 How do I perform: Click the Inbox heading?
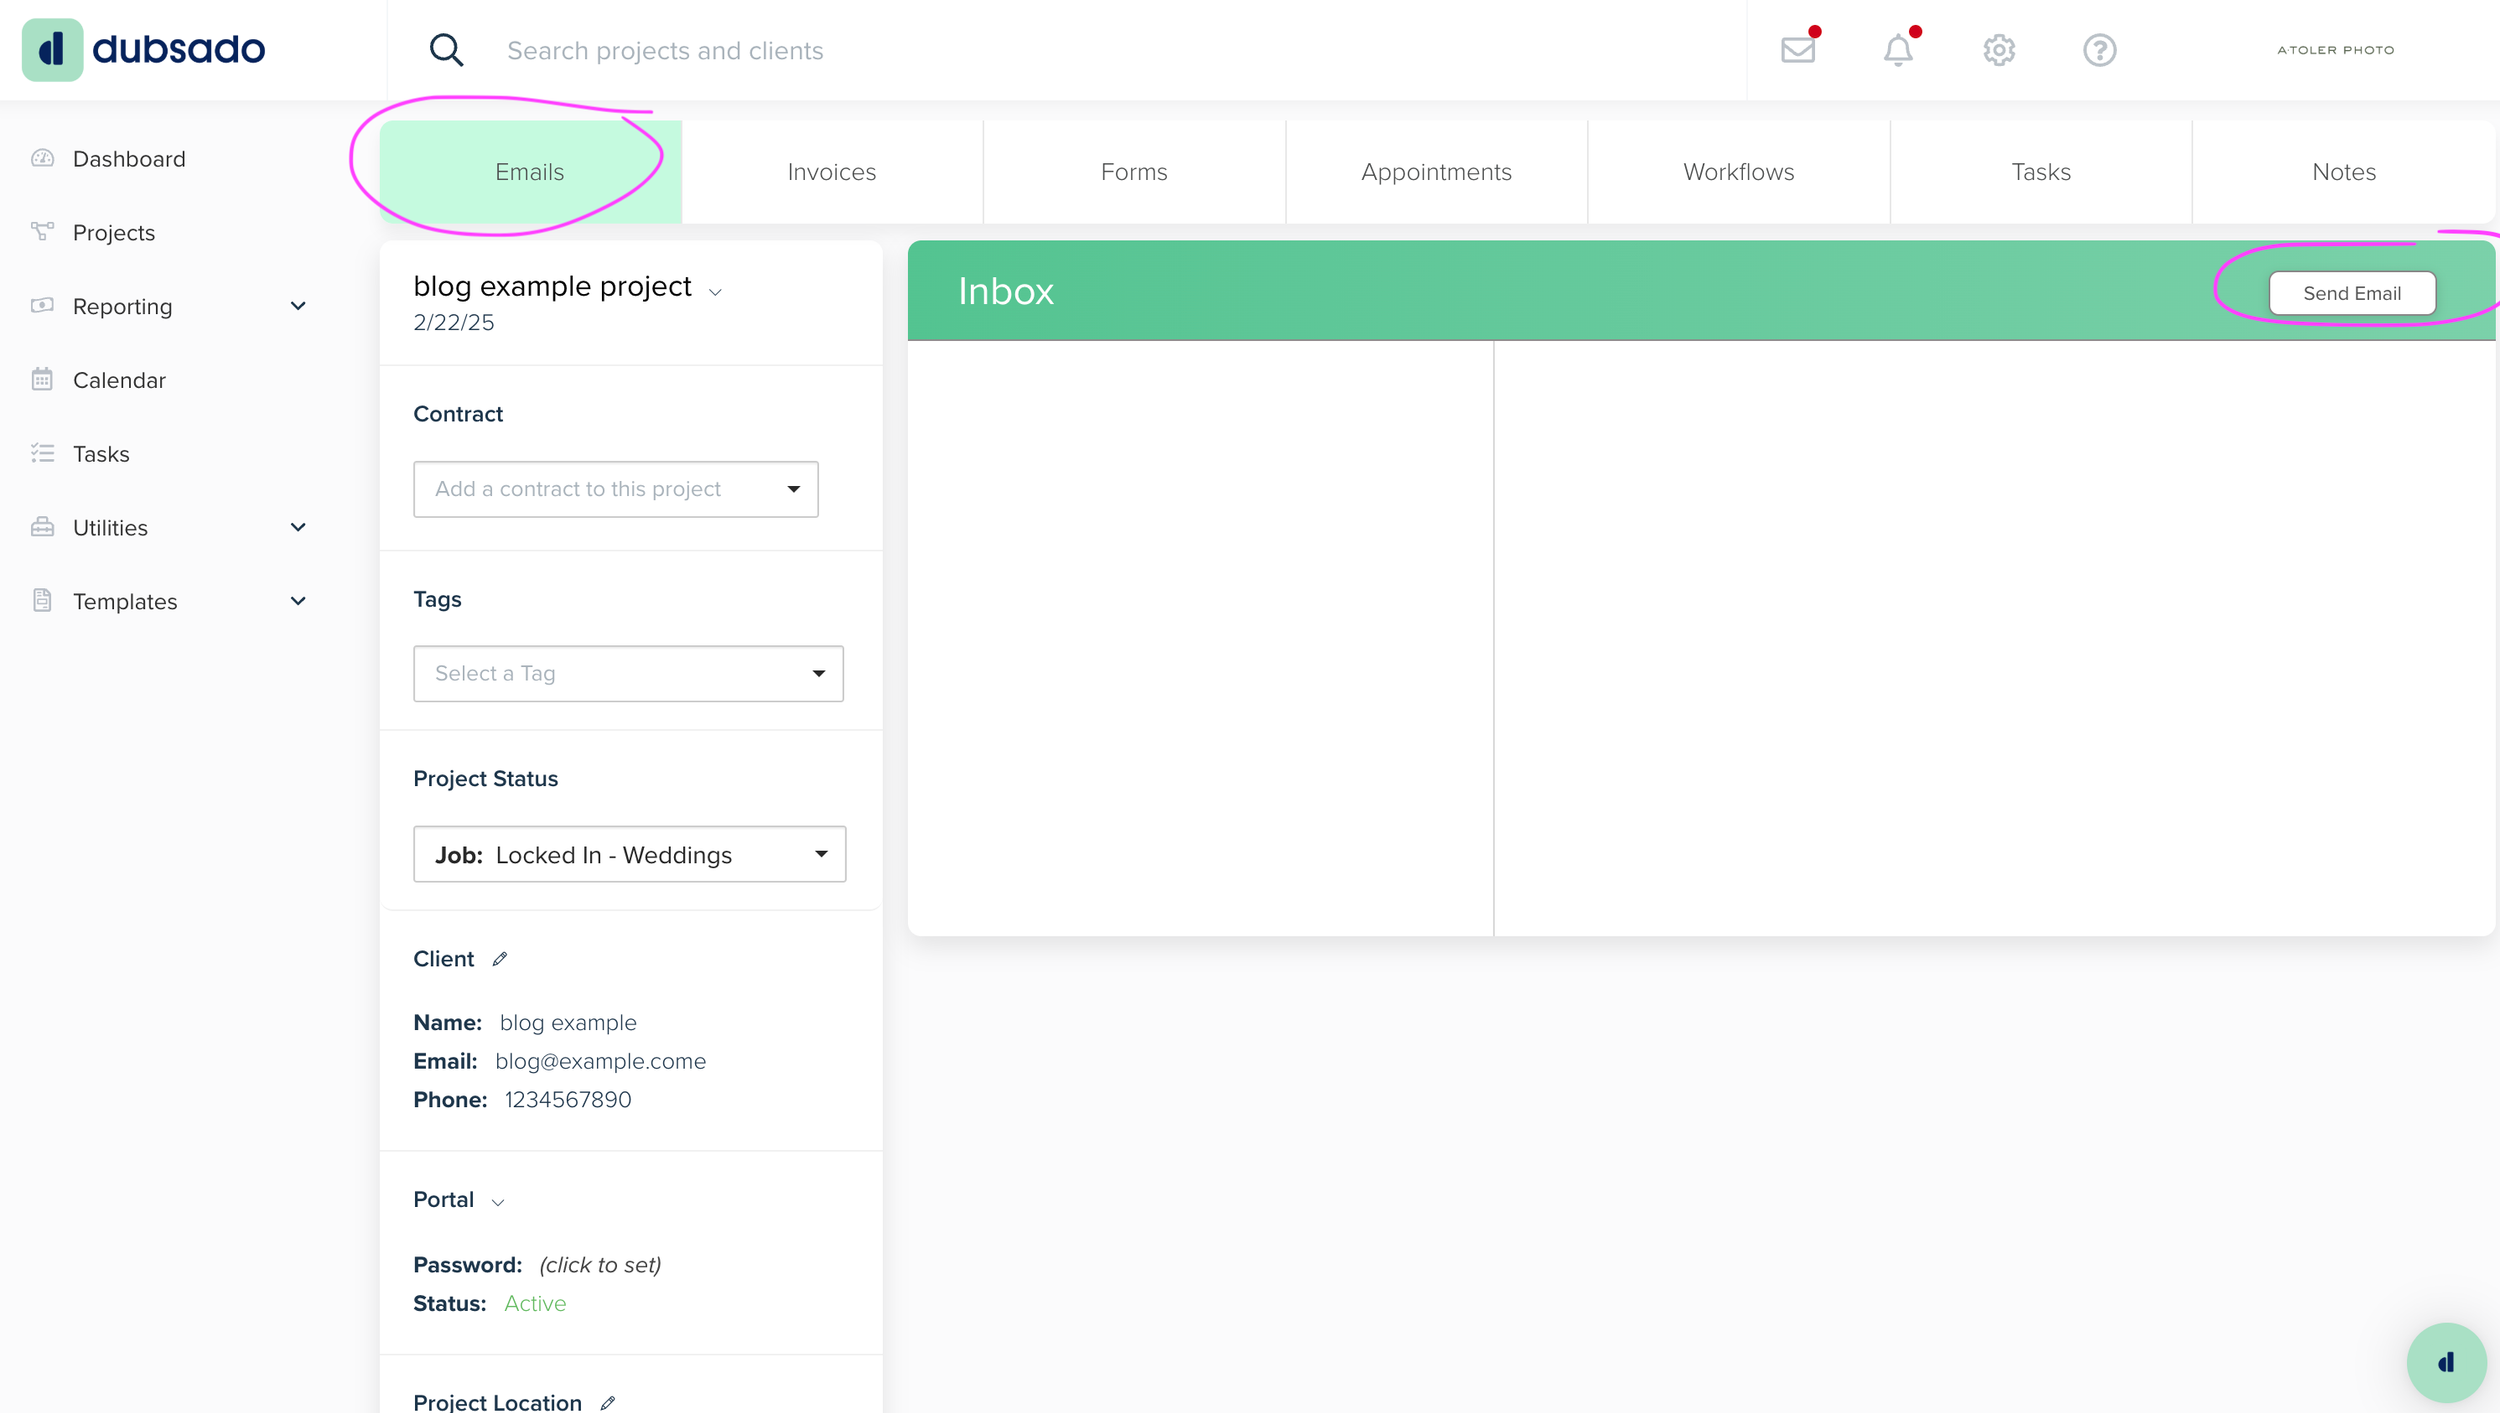click(1006, 291)
